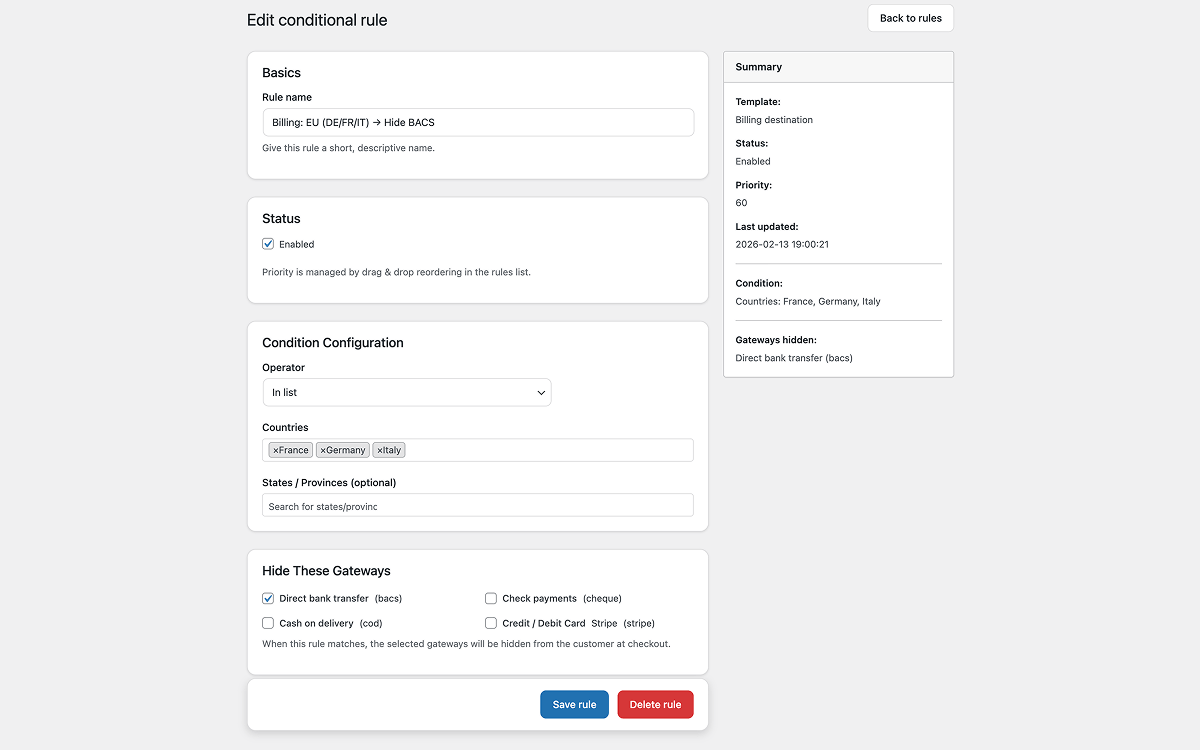Click the Summary panel header
This screenshot has width=1200, height=750.
coord(758,66)
